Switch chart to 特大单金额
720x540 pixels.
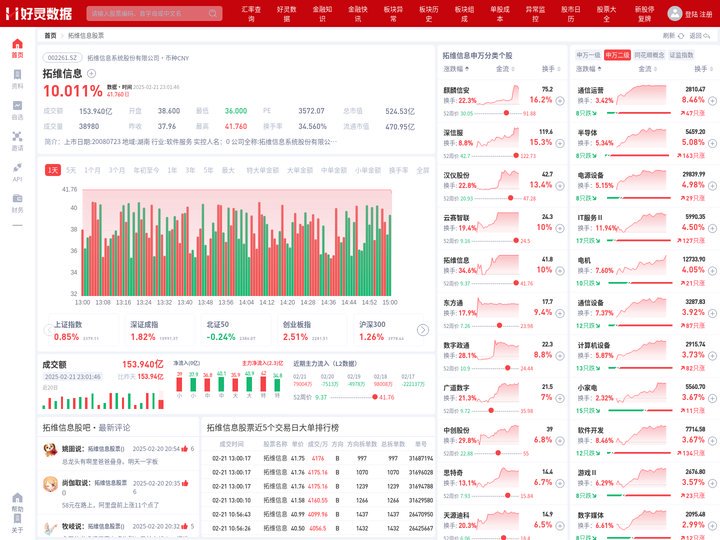tap(262, 170)
